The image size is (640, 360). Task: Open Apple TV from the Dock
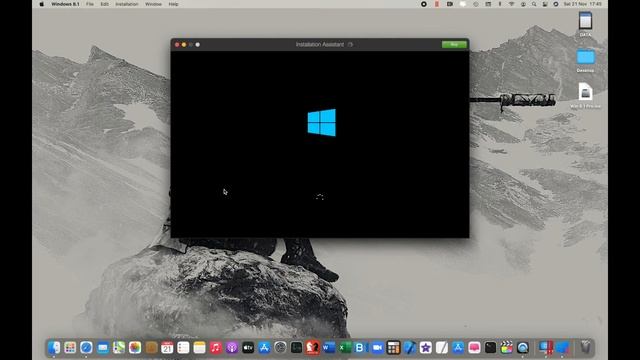point(248,347)
